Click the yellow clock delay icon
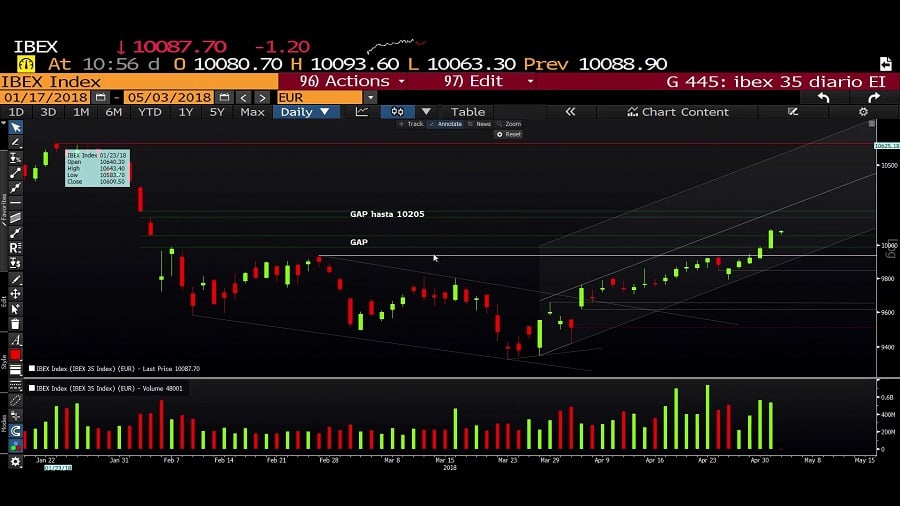900x506 pixels. pyautogui.click(x=26, y=64)
